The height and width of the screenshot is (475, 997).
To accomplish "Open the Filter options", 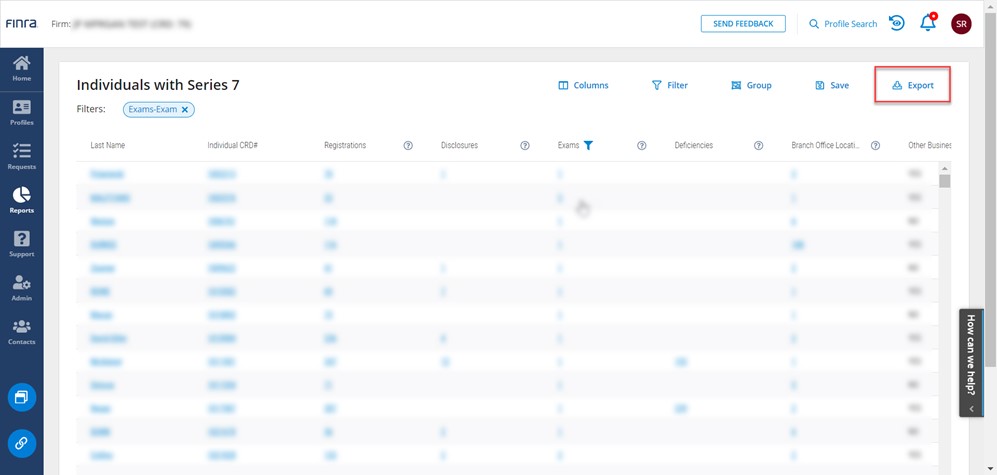I will coord(669,85).
